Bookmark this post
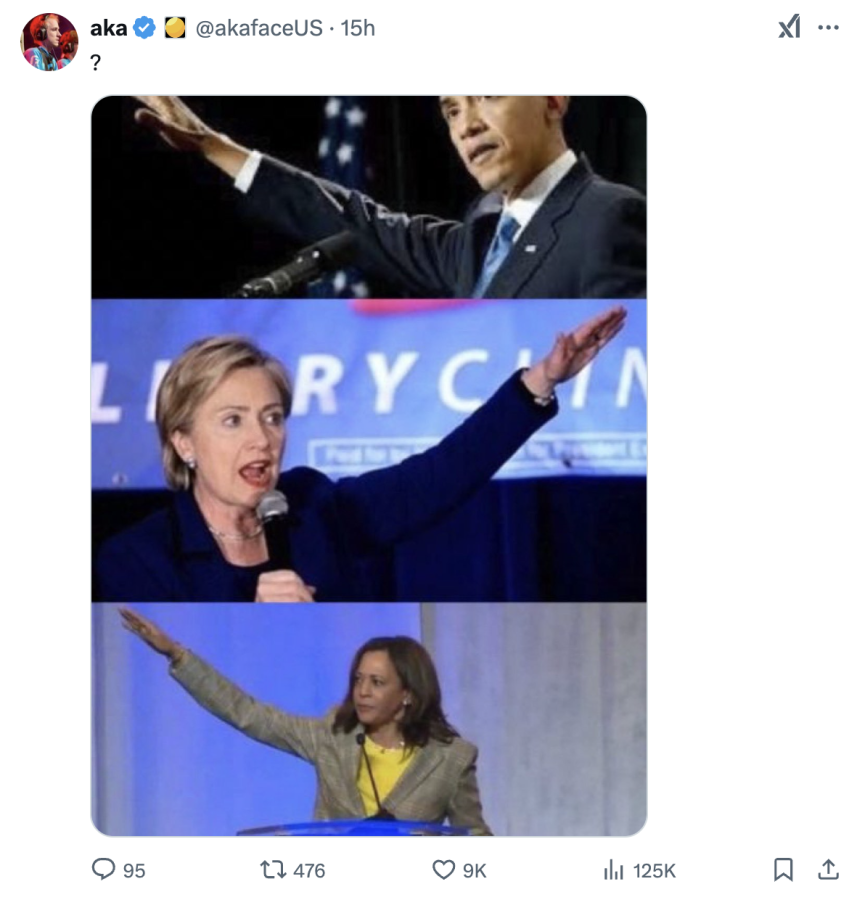Image resolution: width=865 pixels, height=900 pixels. click(x=783, y=870)
